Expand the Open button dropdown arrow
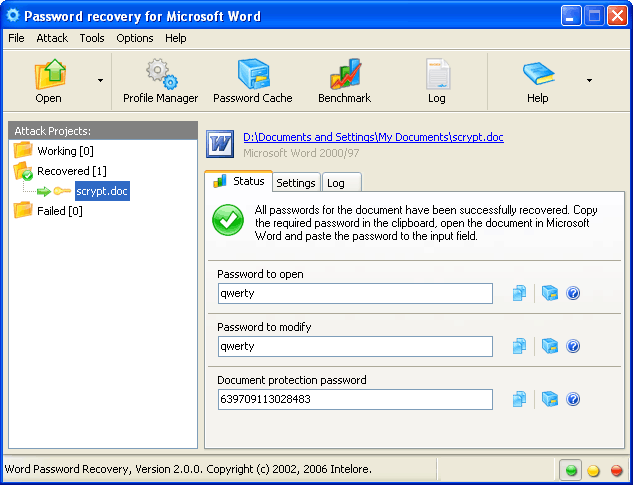This screenshot has height=485, width=633. 100,81
